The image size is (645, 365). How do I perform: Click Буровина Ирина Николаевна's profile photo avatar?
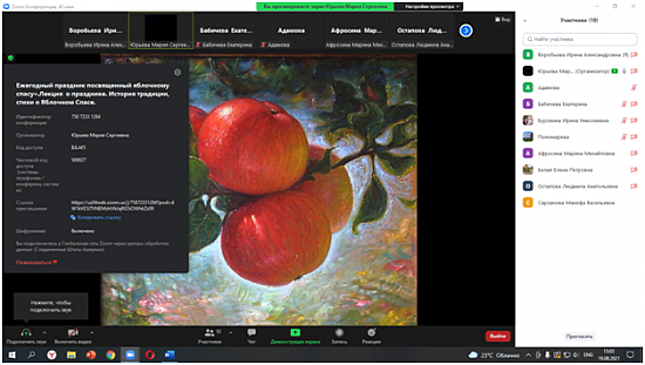point(528,121)
